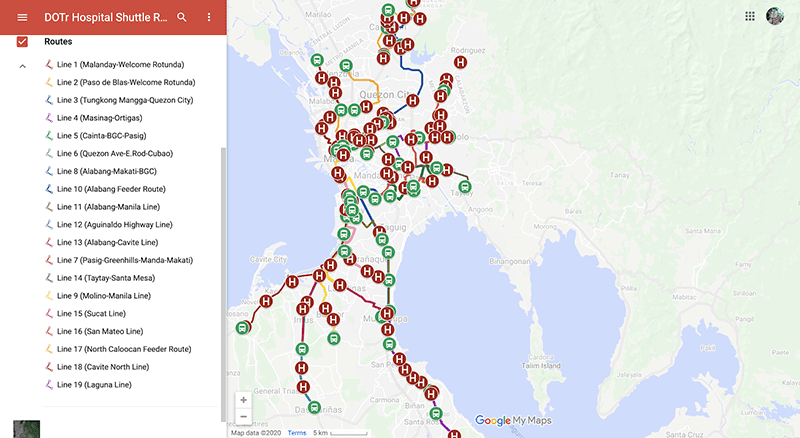
Task: Select Line 10 (Alabang Feeder Route)
Action: coord(111,189)
